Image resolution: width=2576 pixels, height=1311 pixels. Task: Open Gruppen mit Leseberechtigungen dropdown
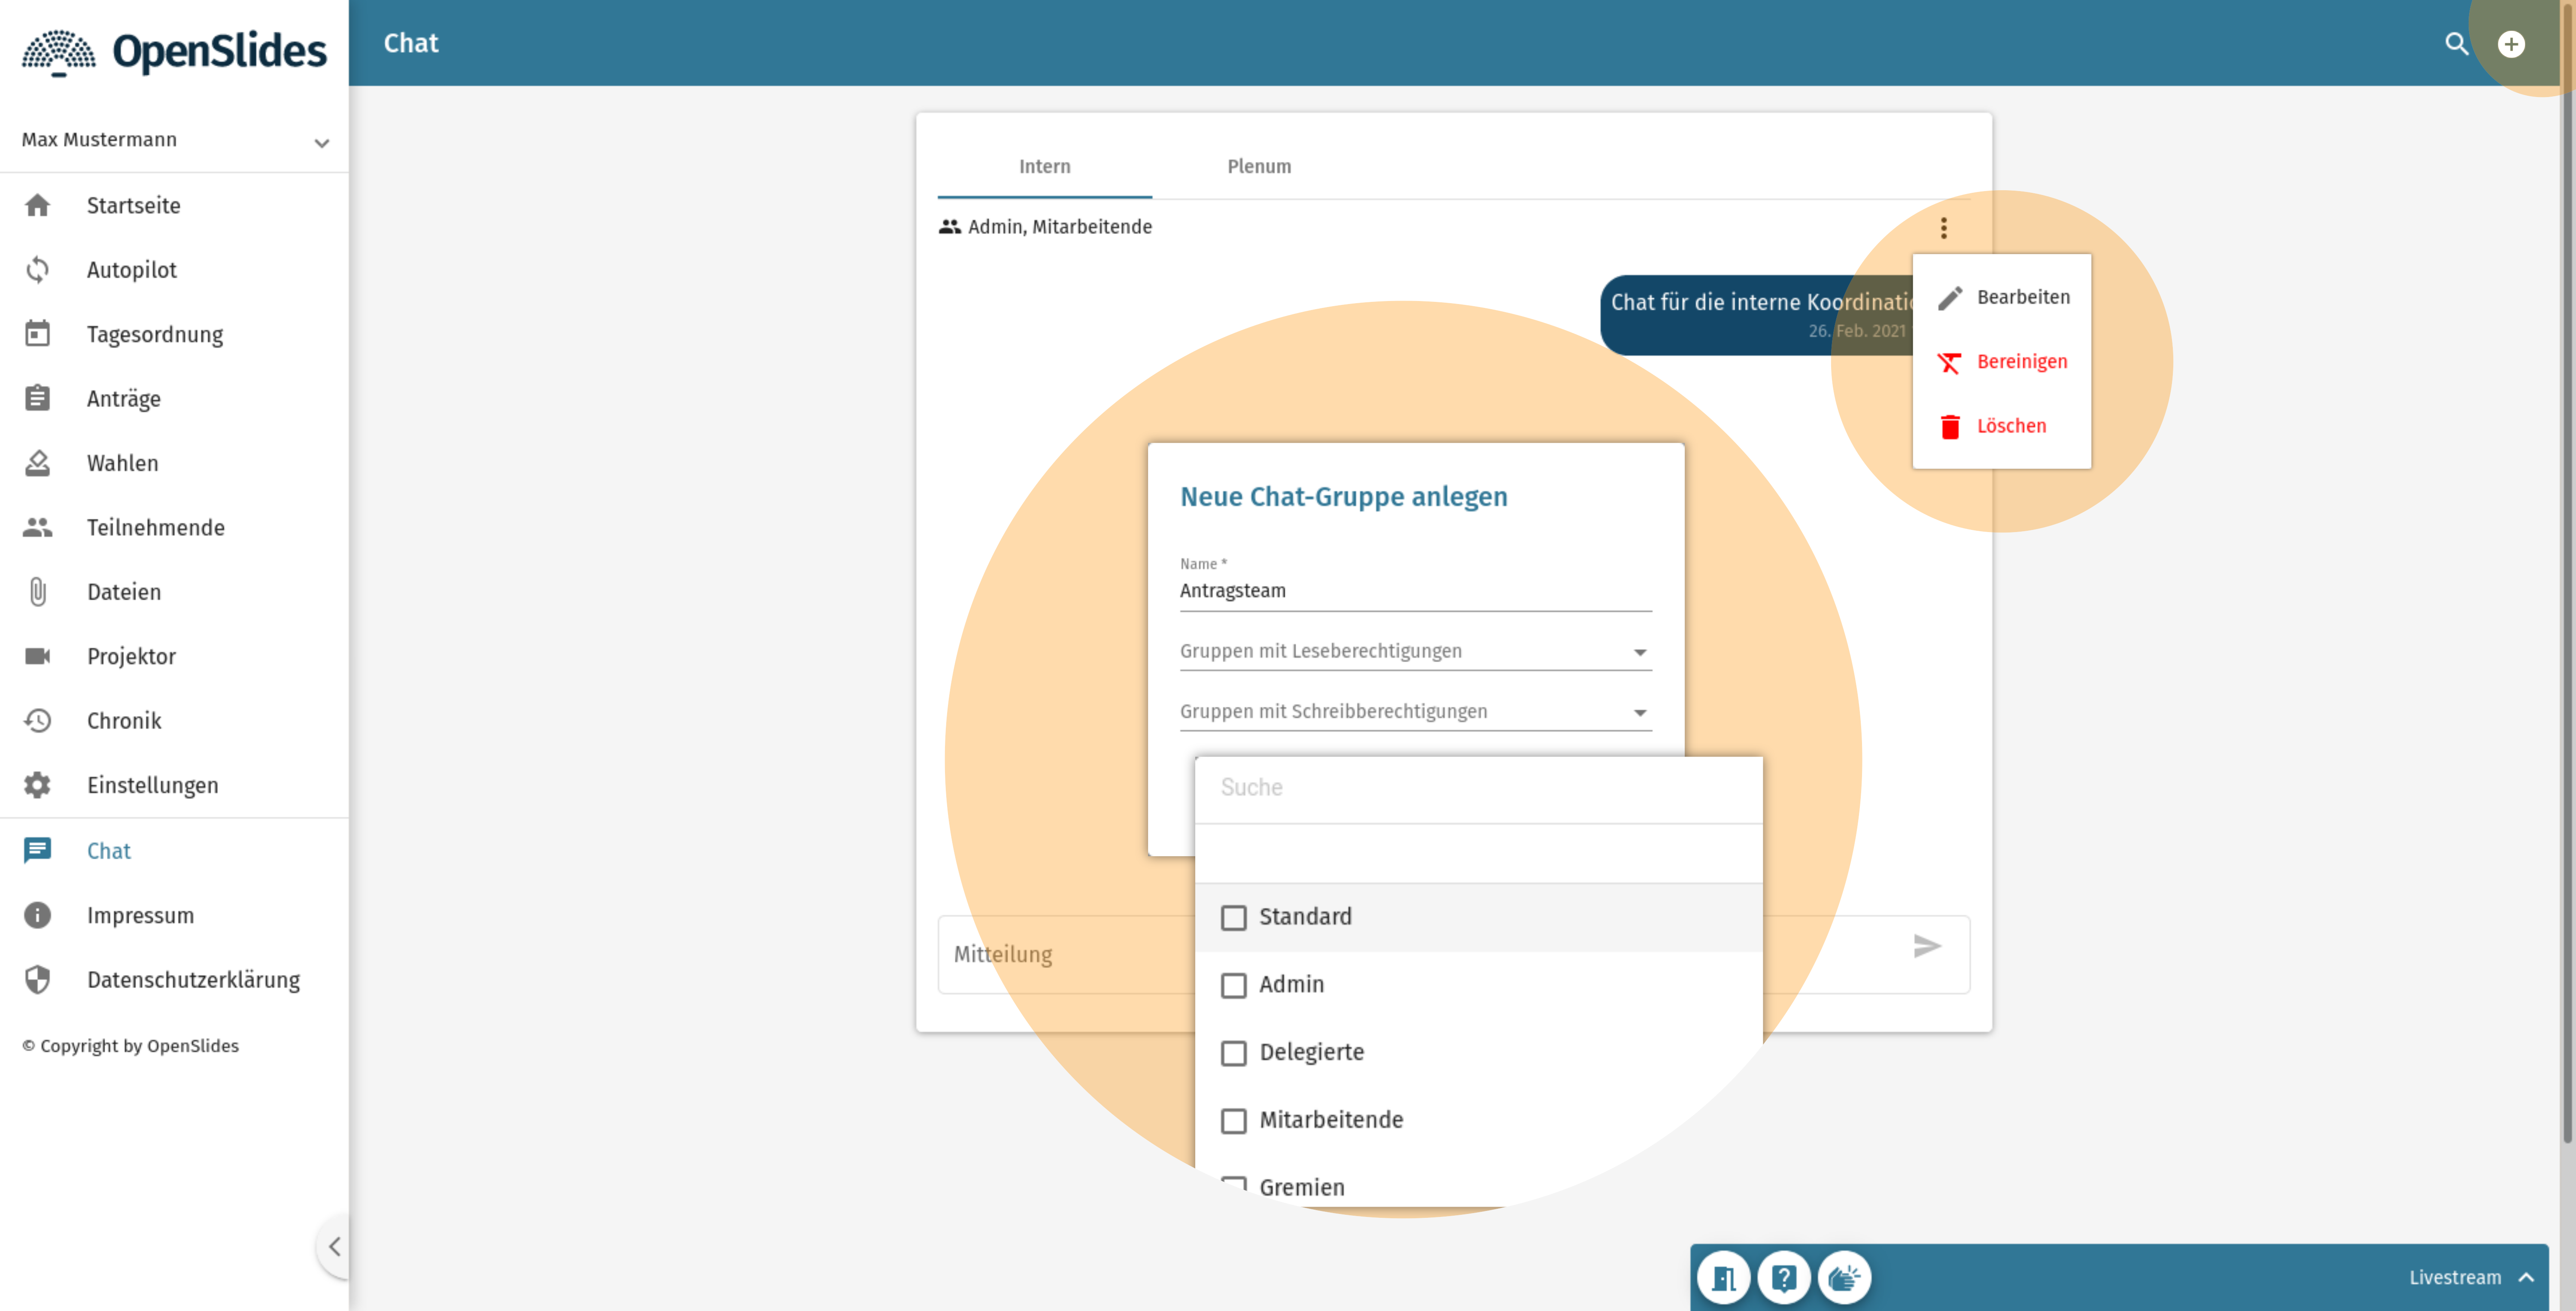point(1415,651)
